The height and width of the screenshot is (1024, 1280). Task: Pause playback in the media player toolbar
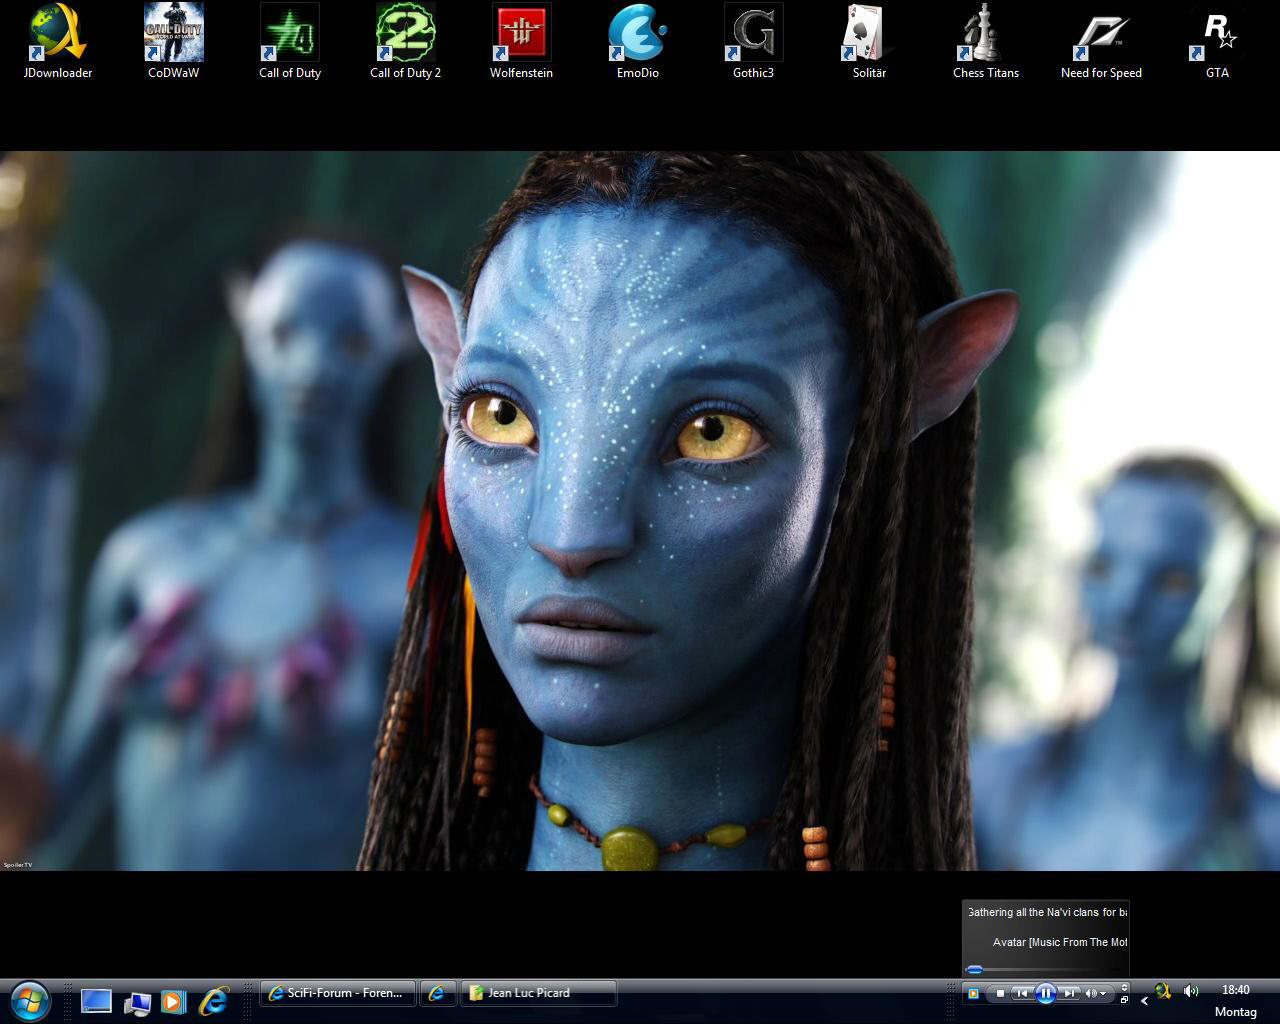point(1045,993)
